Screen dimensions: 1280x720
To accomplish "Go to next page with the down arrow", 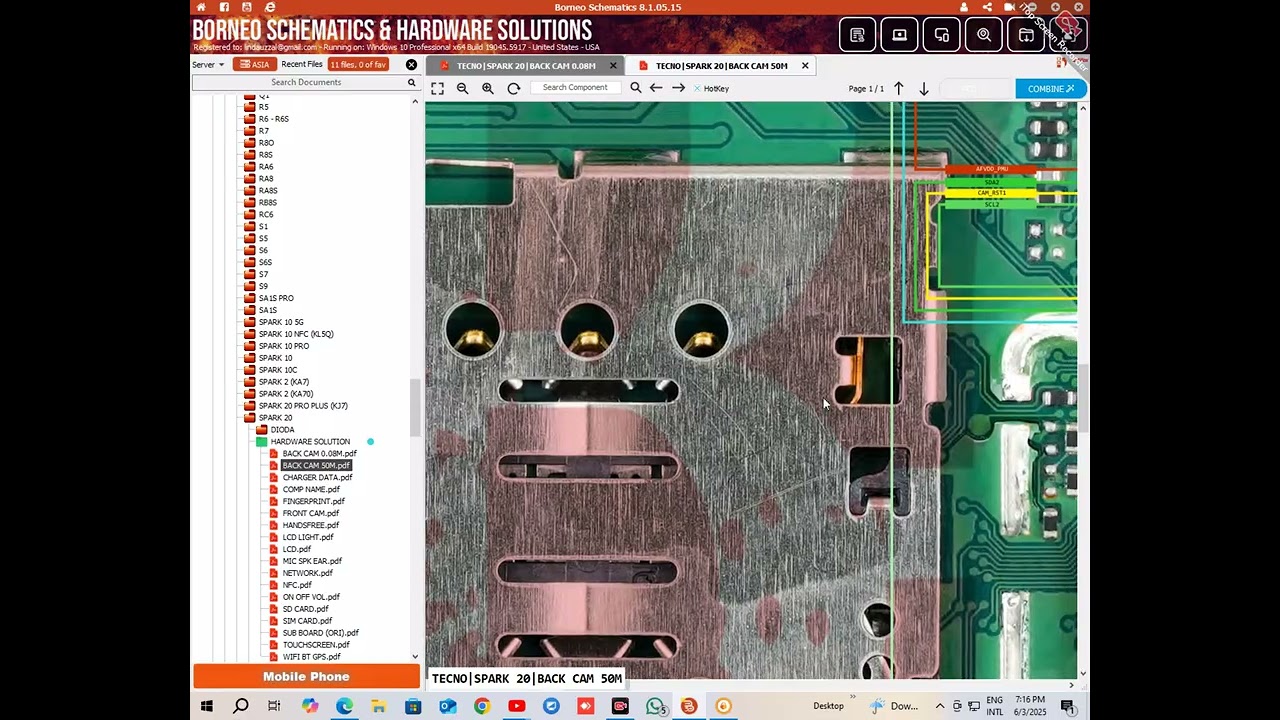I will coord(924,88).
